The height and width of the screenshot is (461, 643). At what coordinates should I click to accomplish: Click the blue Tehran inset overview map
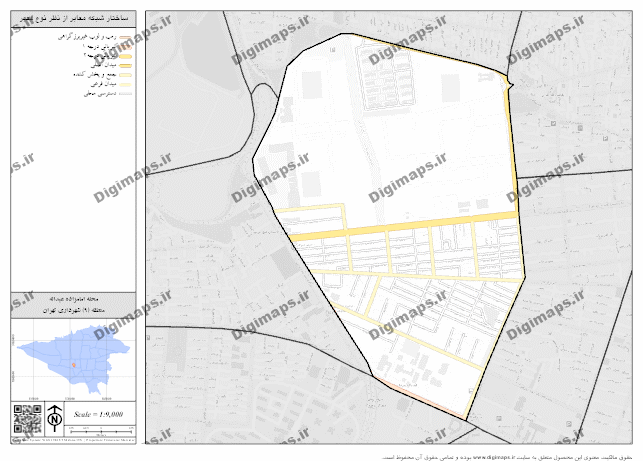(x=74, y=358)
